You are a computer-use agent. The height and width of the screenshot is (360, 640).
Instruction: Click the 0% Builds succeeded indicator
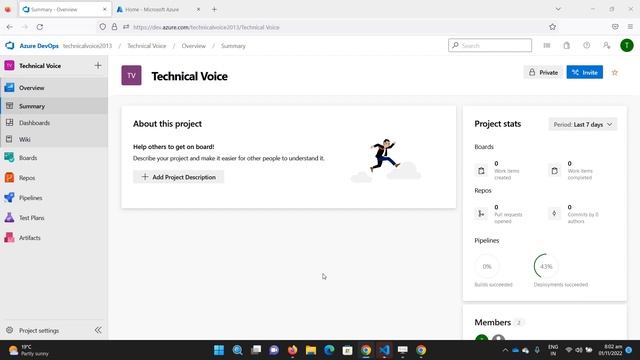point(487,266)
